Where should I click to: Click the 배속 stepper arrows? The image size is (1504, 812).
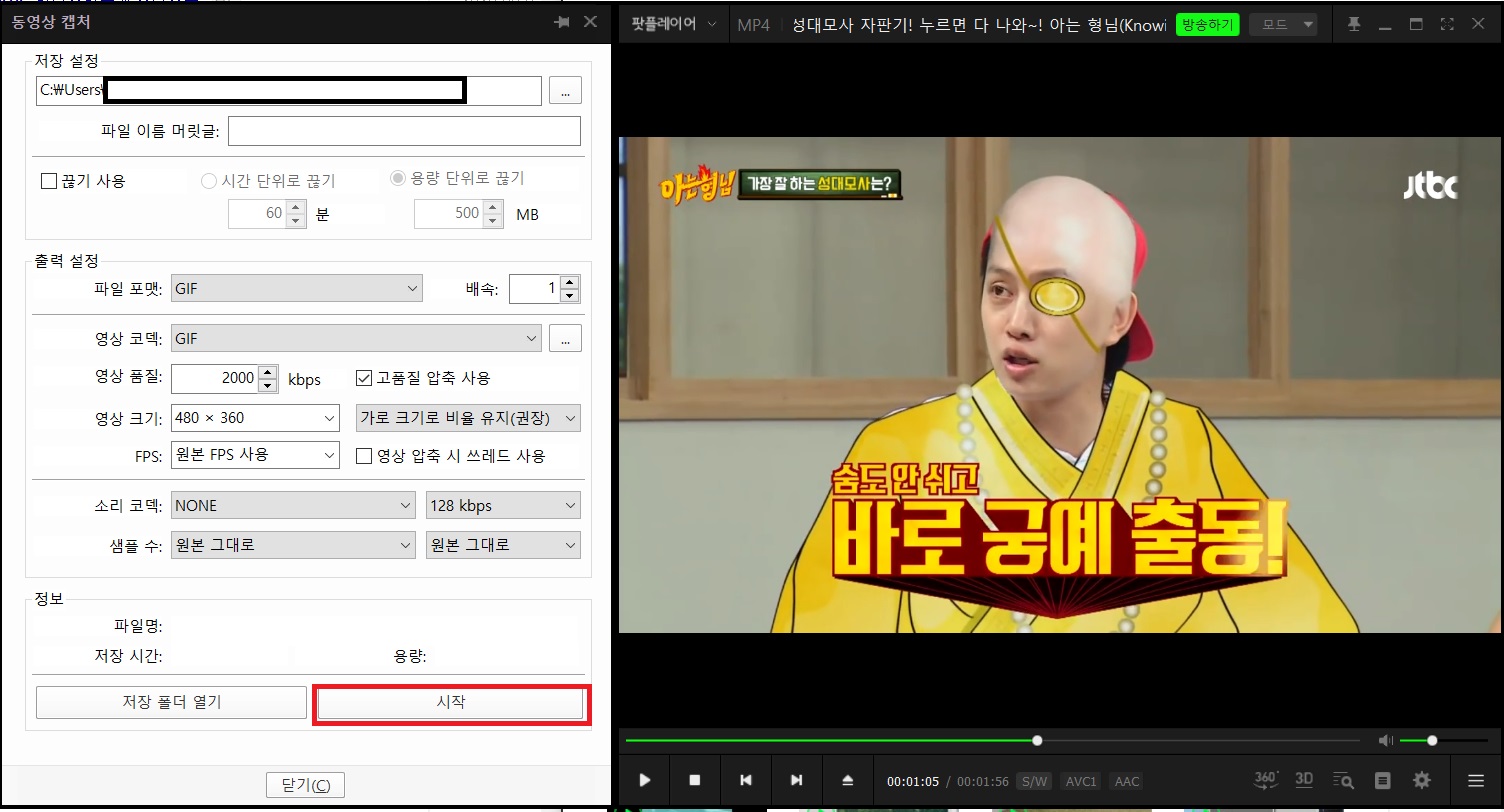pyautogui.click(x=570, y=289)
